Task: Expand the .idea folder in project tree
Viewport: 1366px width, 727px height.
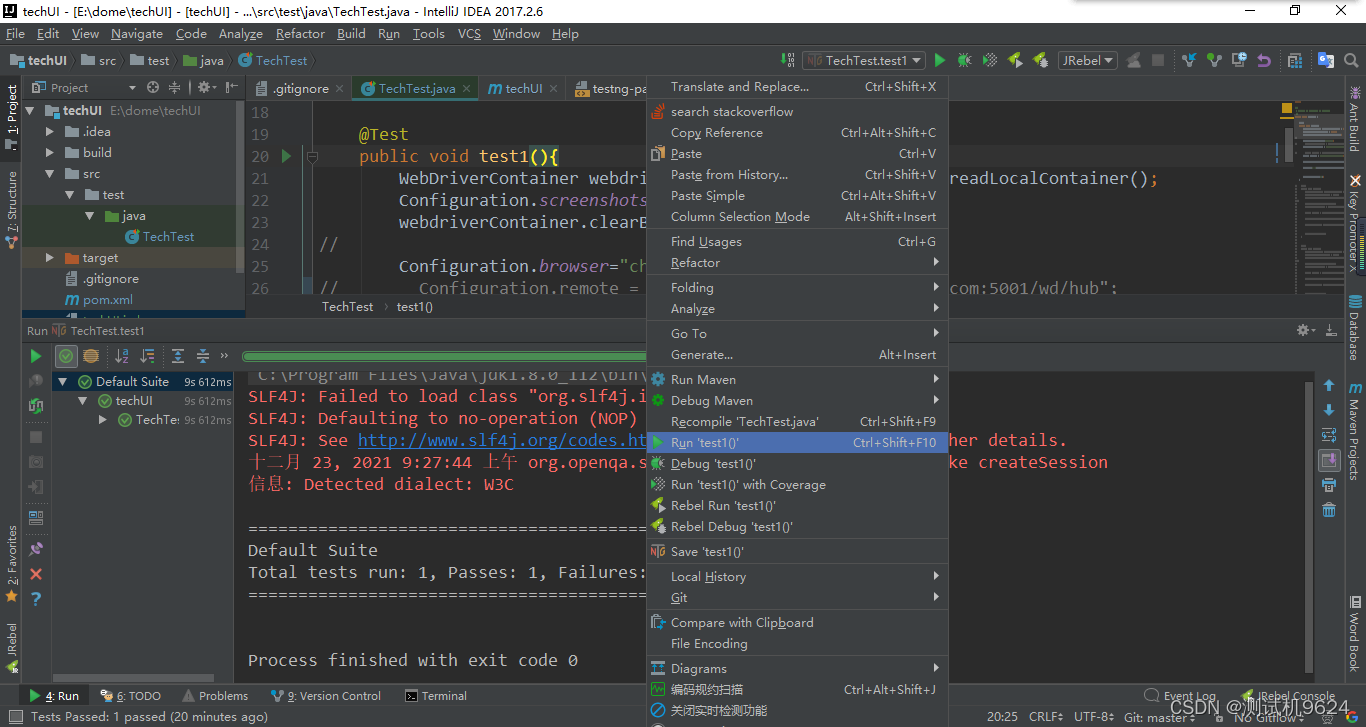Action: (x=50, y=132)
